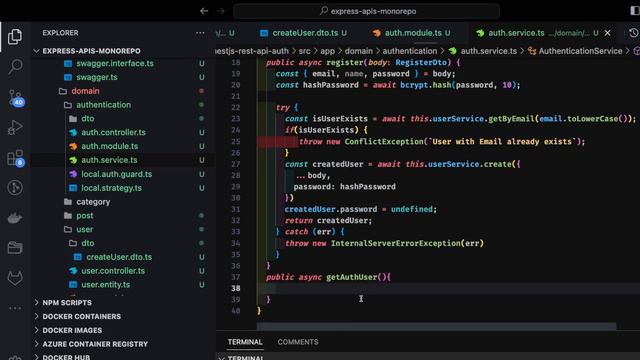
Task: Open user.controller.ts file
Action: coord(113,271)
